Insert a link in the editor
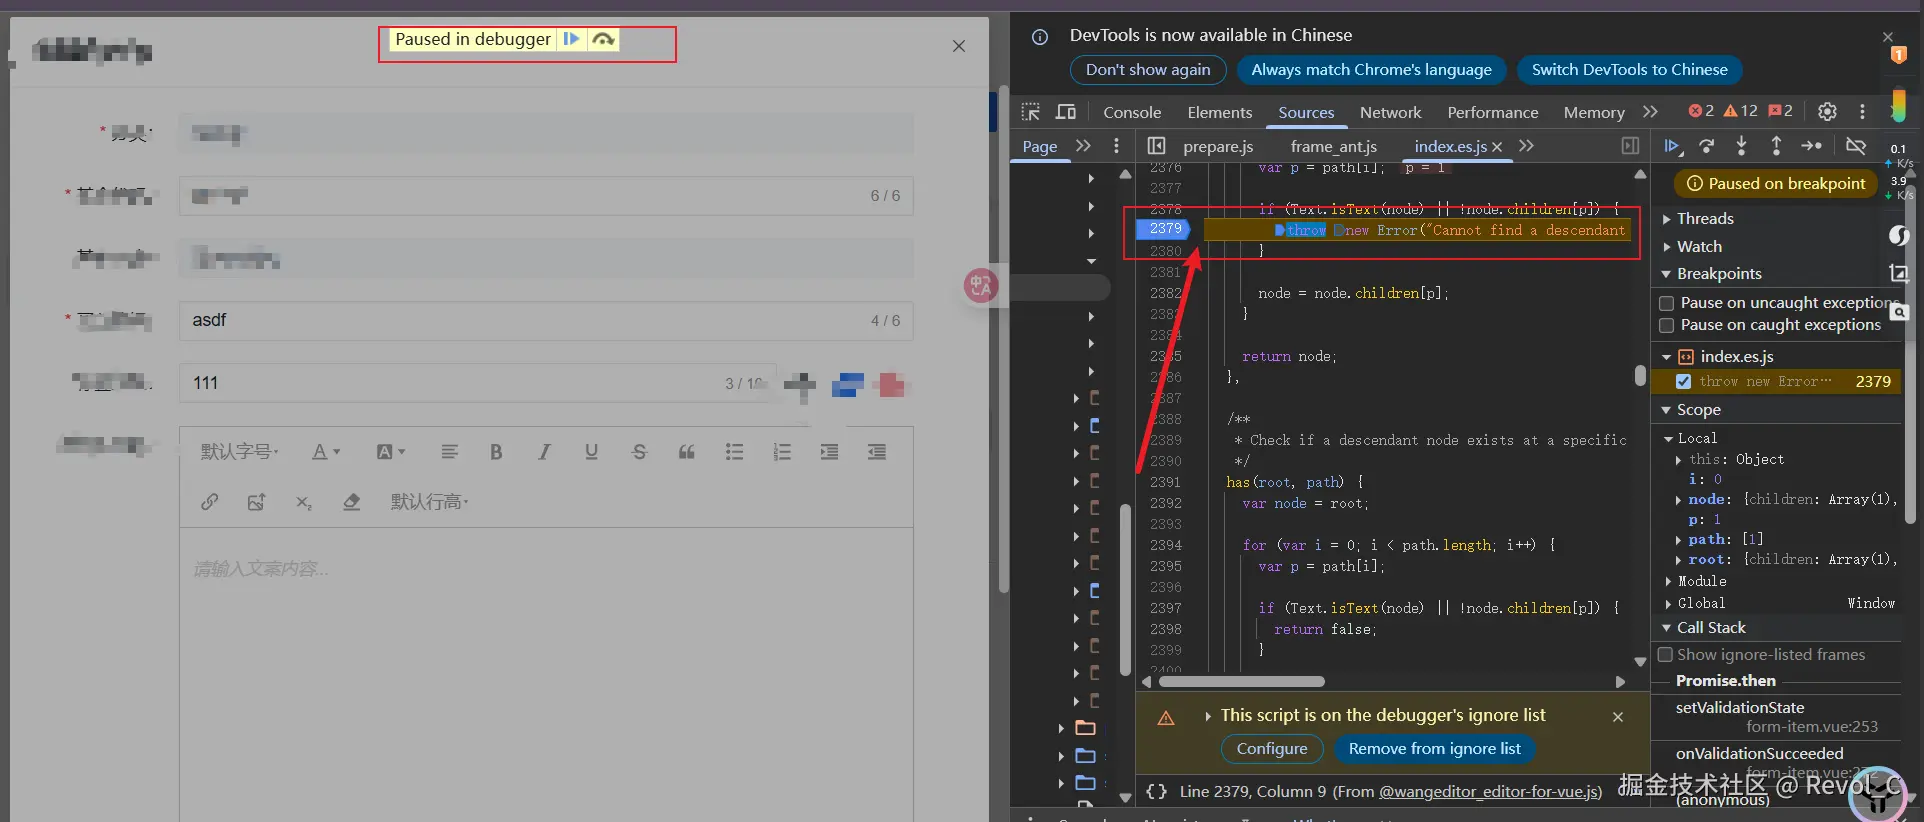The image size is (1924, 822). pos(209,502)
